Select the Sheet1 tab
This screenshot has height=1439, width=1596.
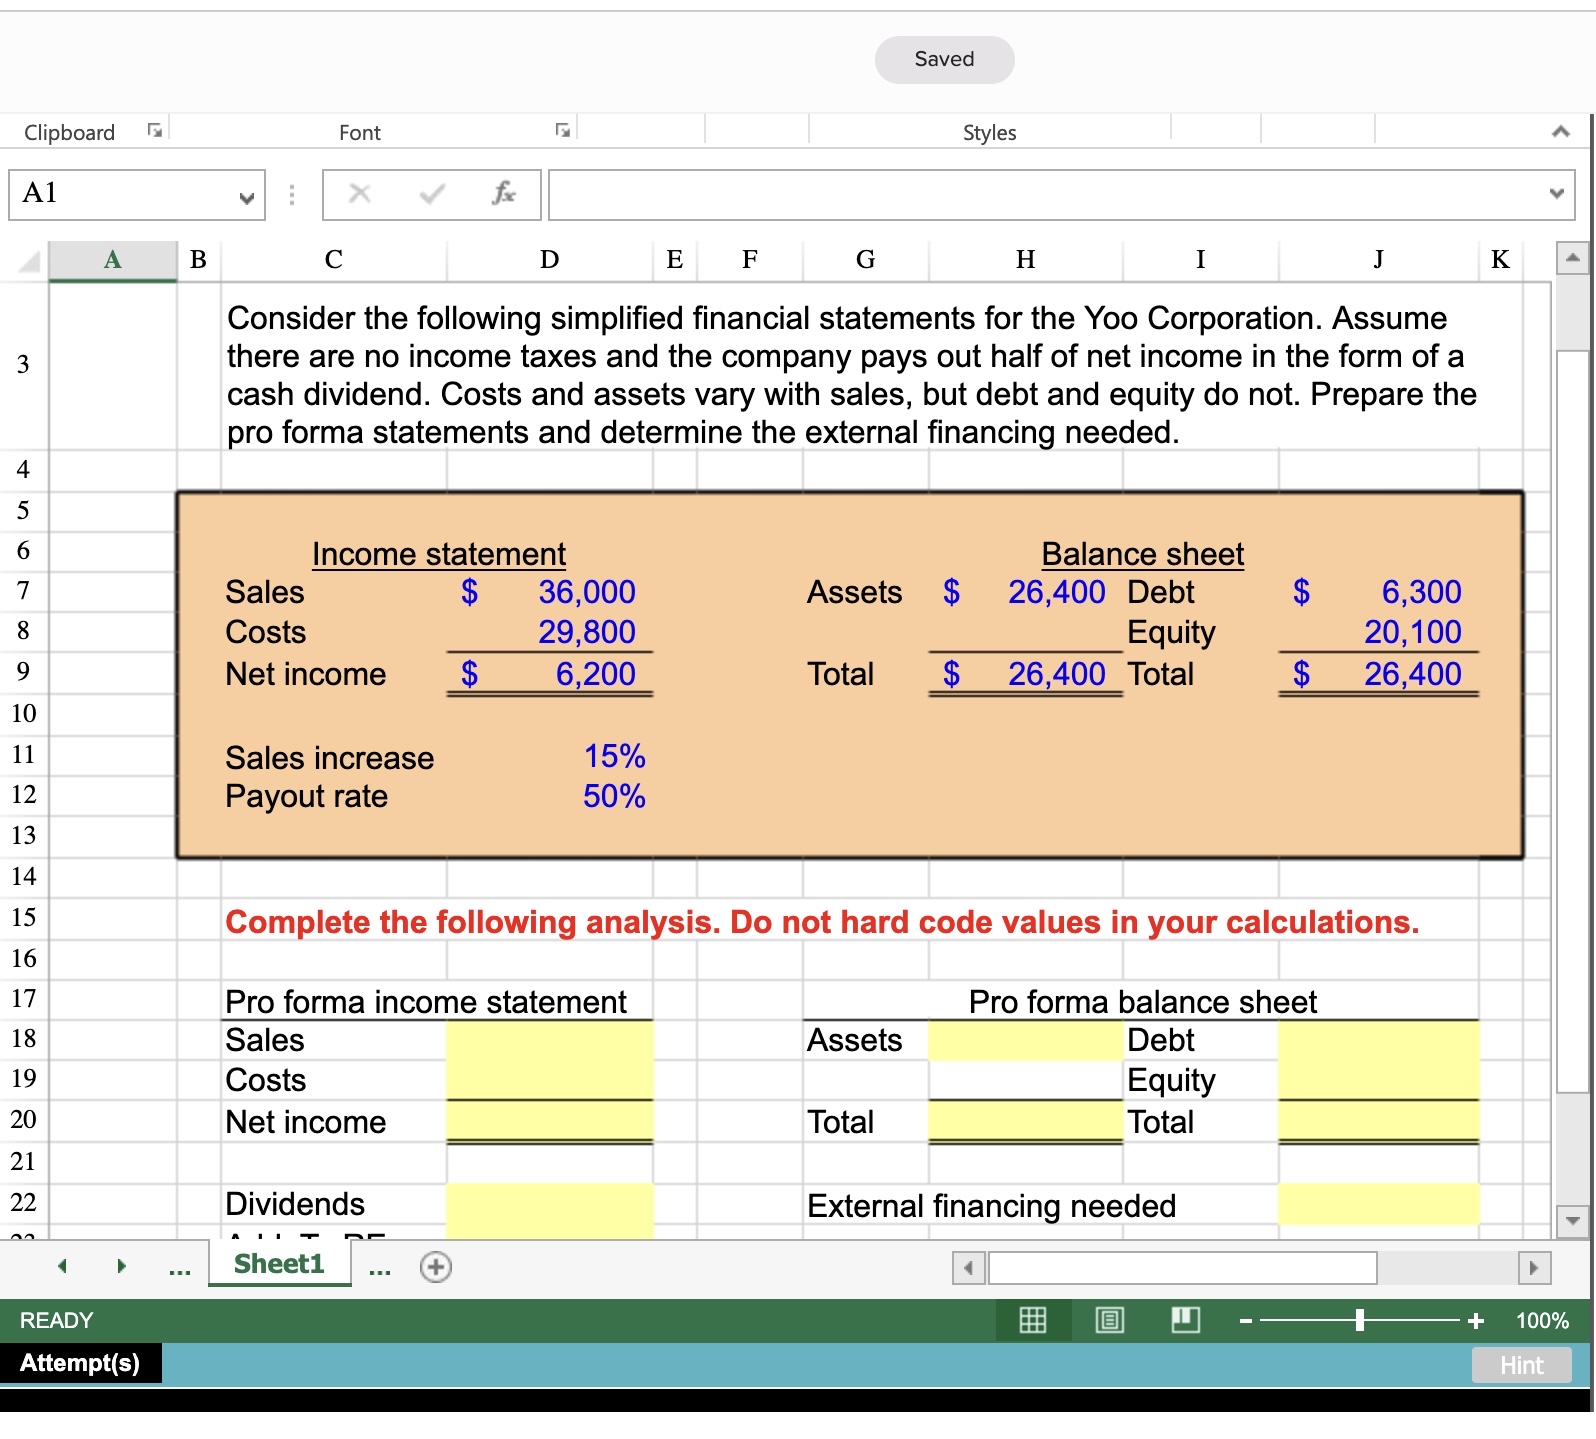279,1264
